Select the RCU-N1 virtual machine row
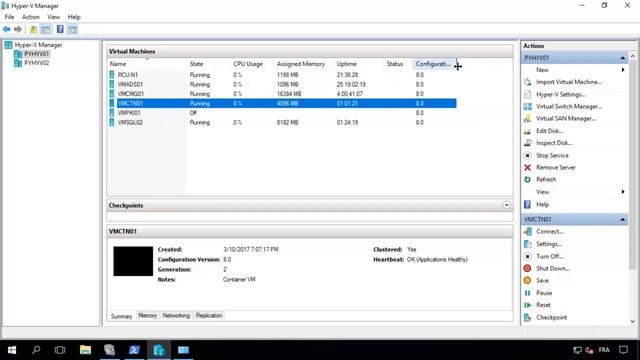 tap(282, 75)
